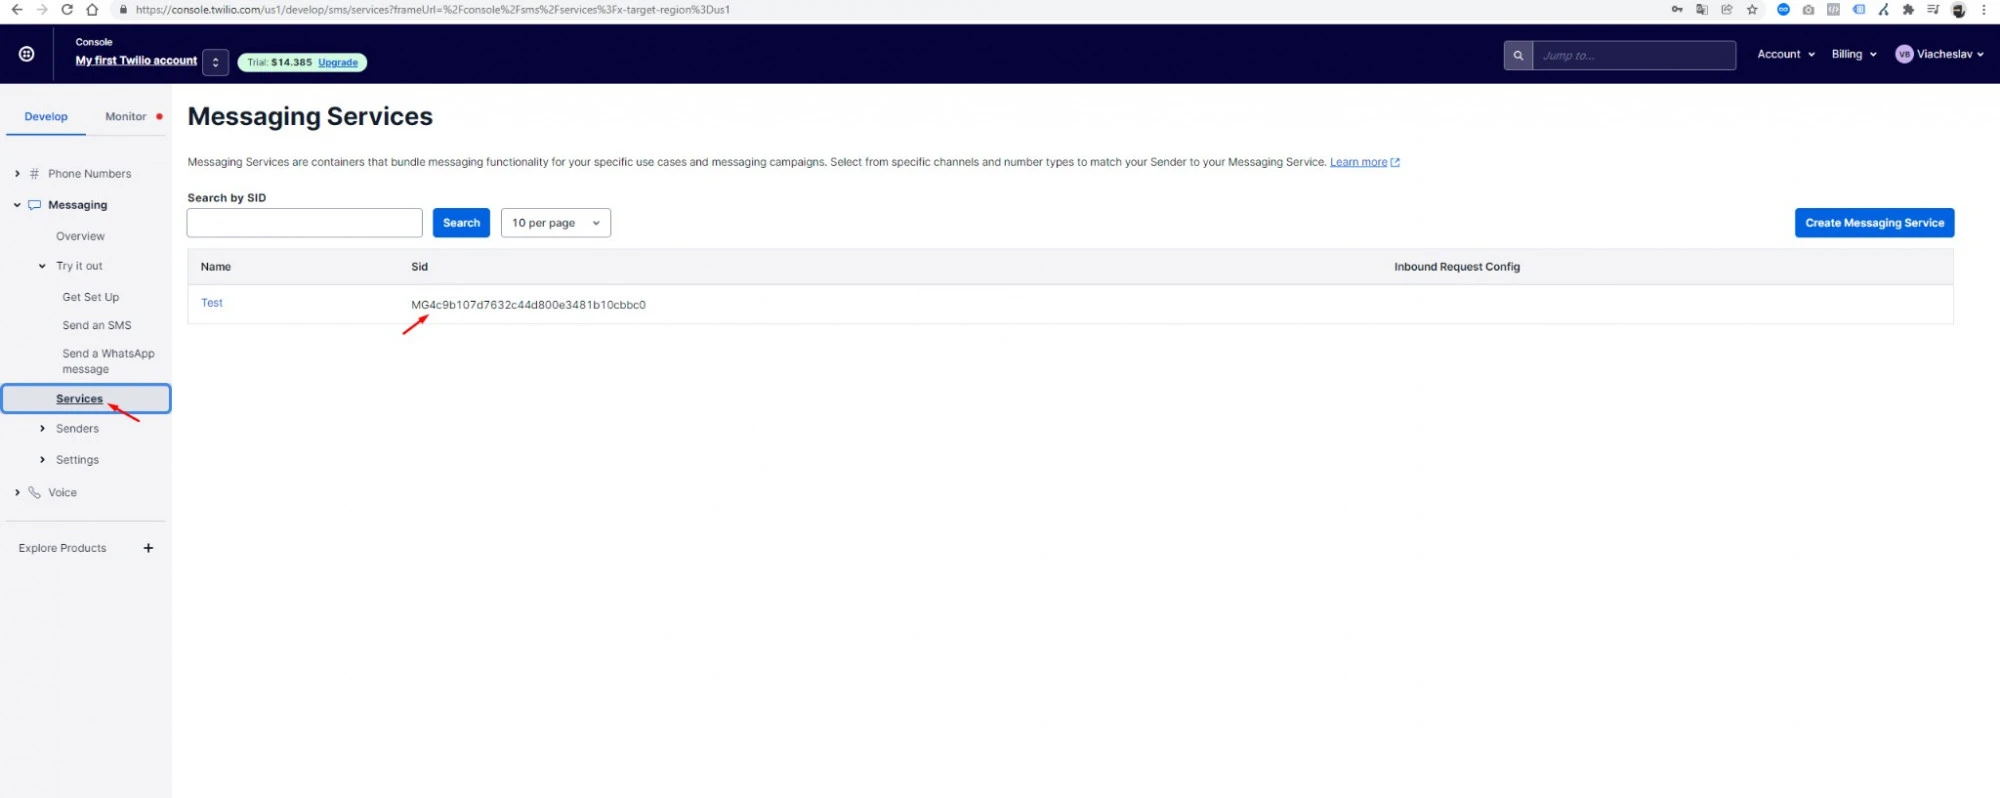
Task: Open the Test messaging service link
Action: coord(212,303)
